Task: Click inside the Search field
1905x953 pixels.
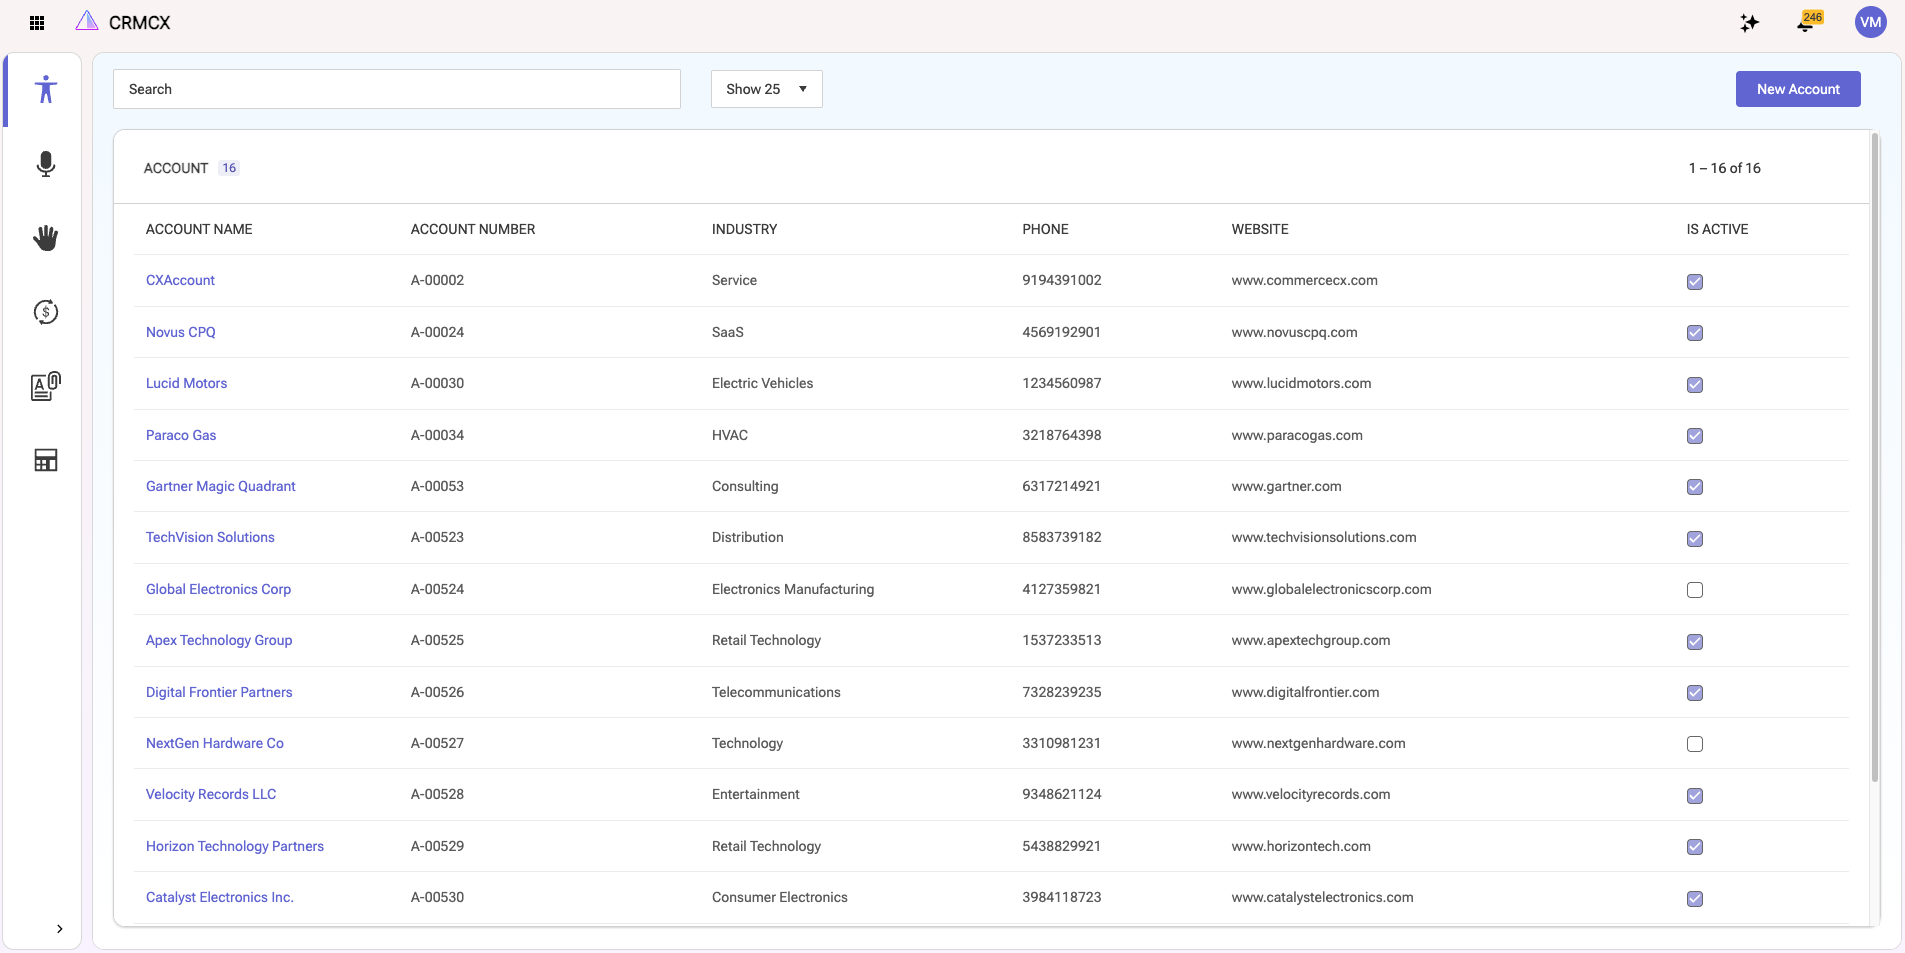Action: [x=397, y=89]
